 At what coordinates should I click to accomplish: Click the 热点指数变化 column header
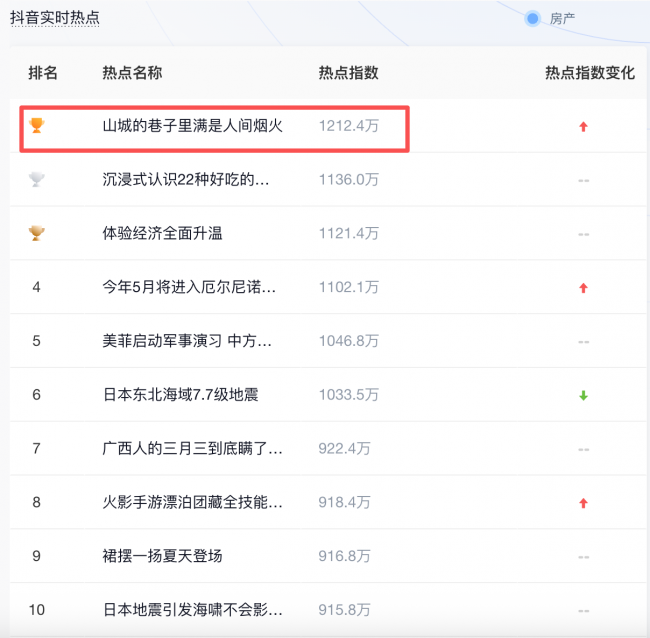coord(589,73)
